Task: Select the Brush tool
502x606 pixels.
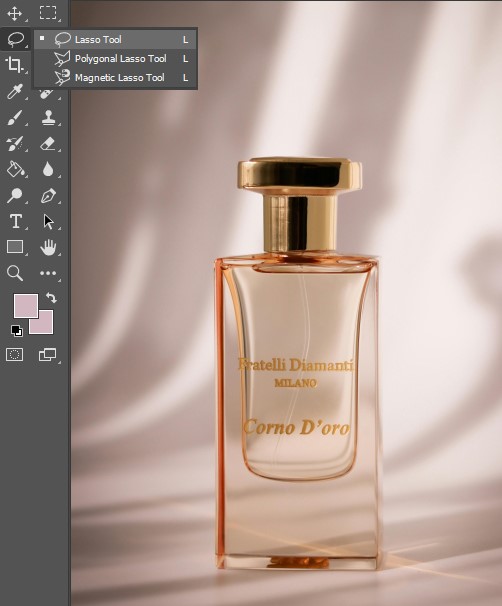Action: [x=15, y=117]
